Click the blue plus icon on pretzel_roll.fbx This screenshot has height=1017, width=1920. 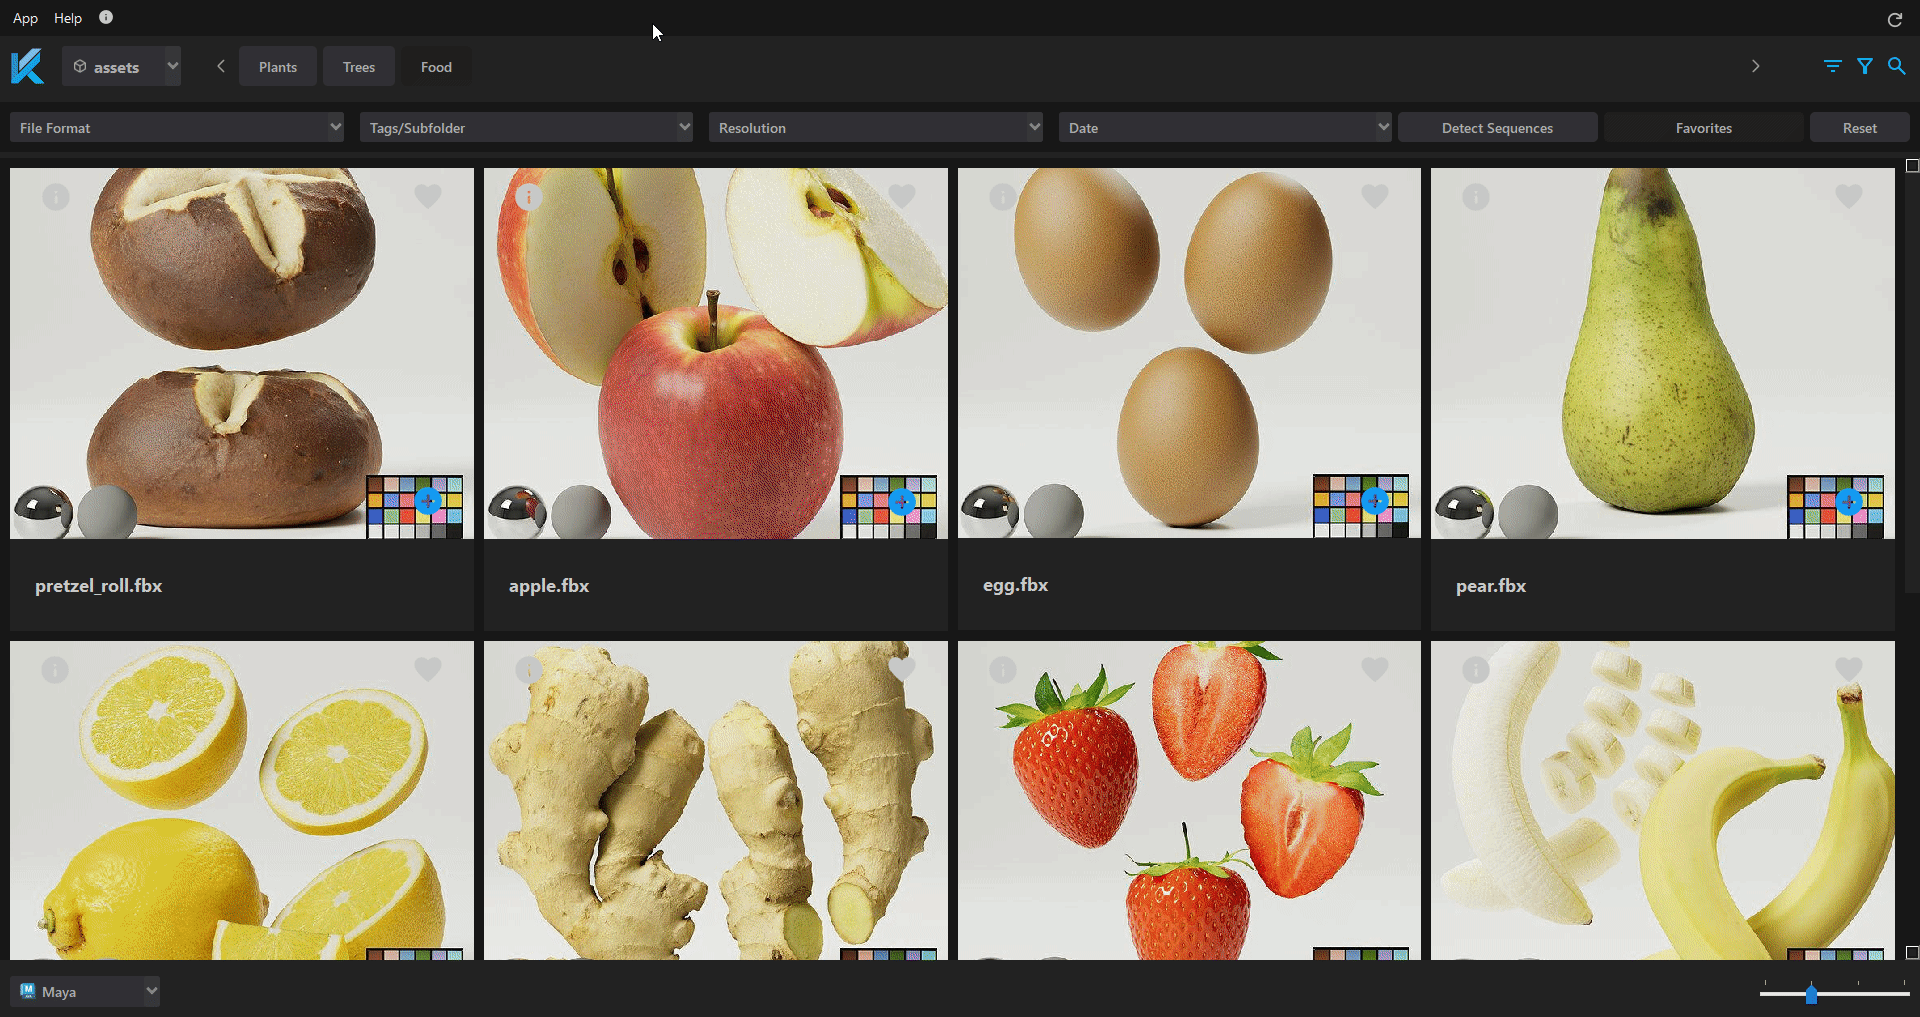point(428,501)
